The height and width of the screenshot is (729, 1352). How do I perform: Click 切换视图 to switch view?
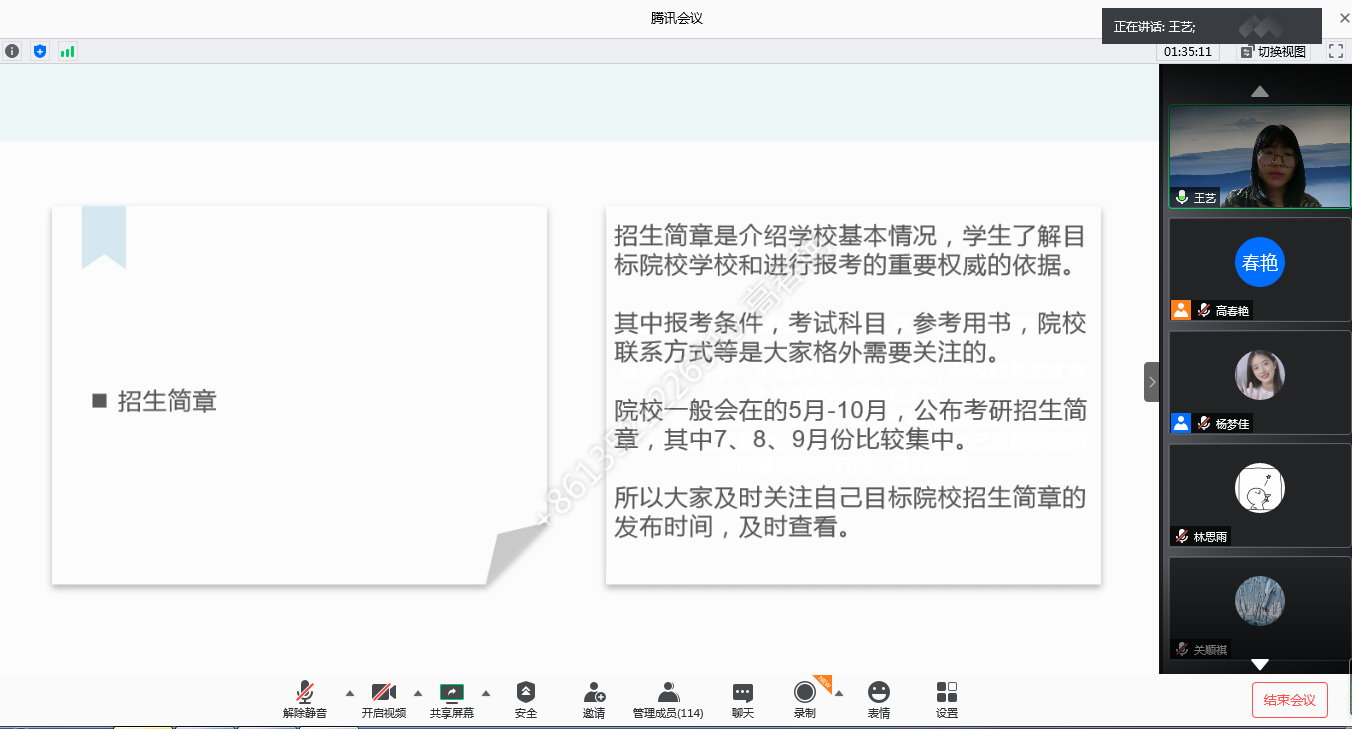[x=1274, y=52]
